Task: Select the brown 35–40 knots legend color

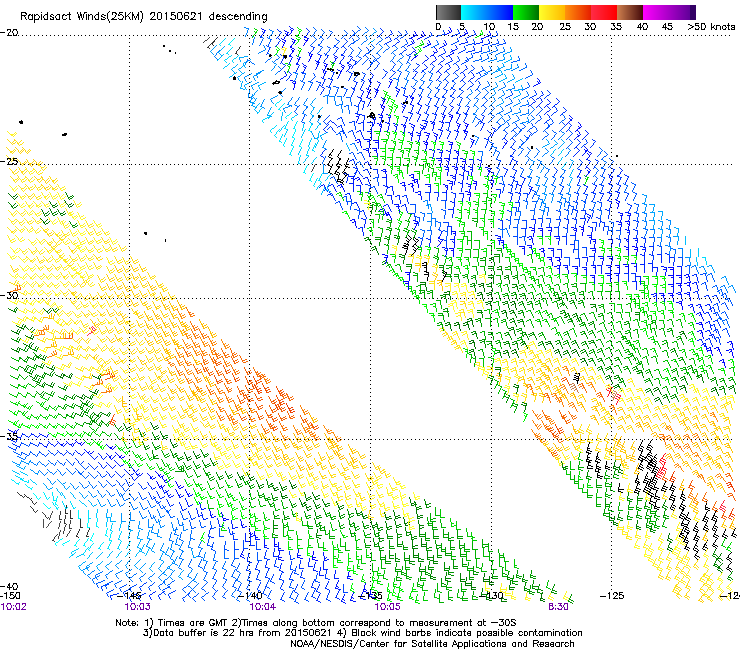Action: 630,12
